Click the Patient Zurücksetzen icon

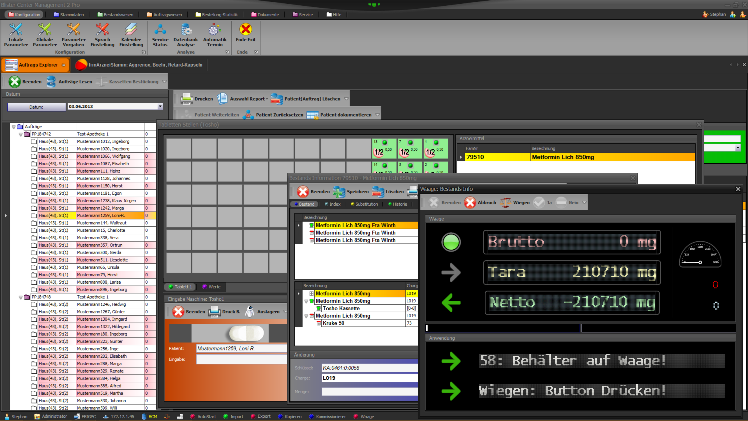248,115
